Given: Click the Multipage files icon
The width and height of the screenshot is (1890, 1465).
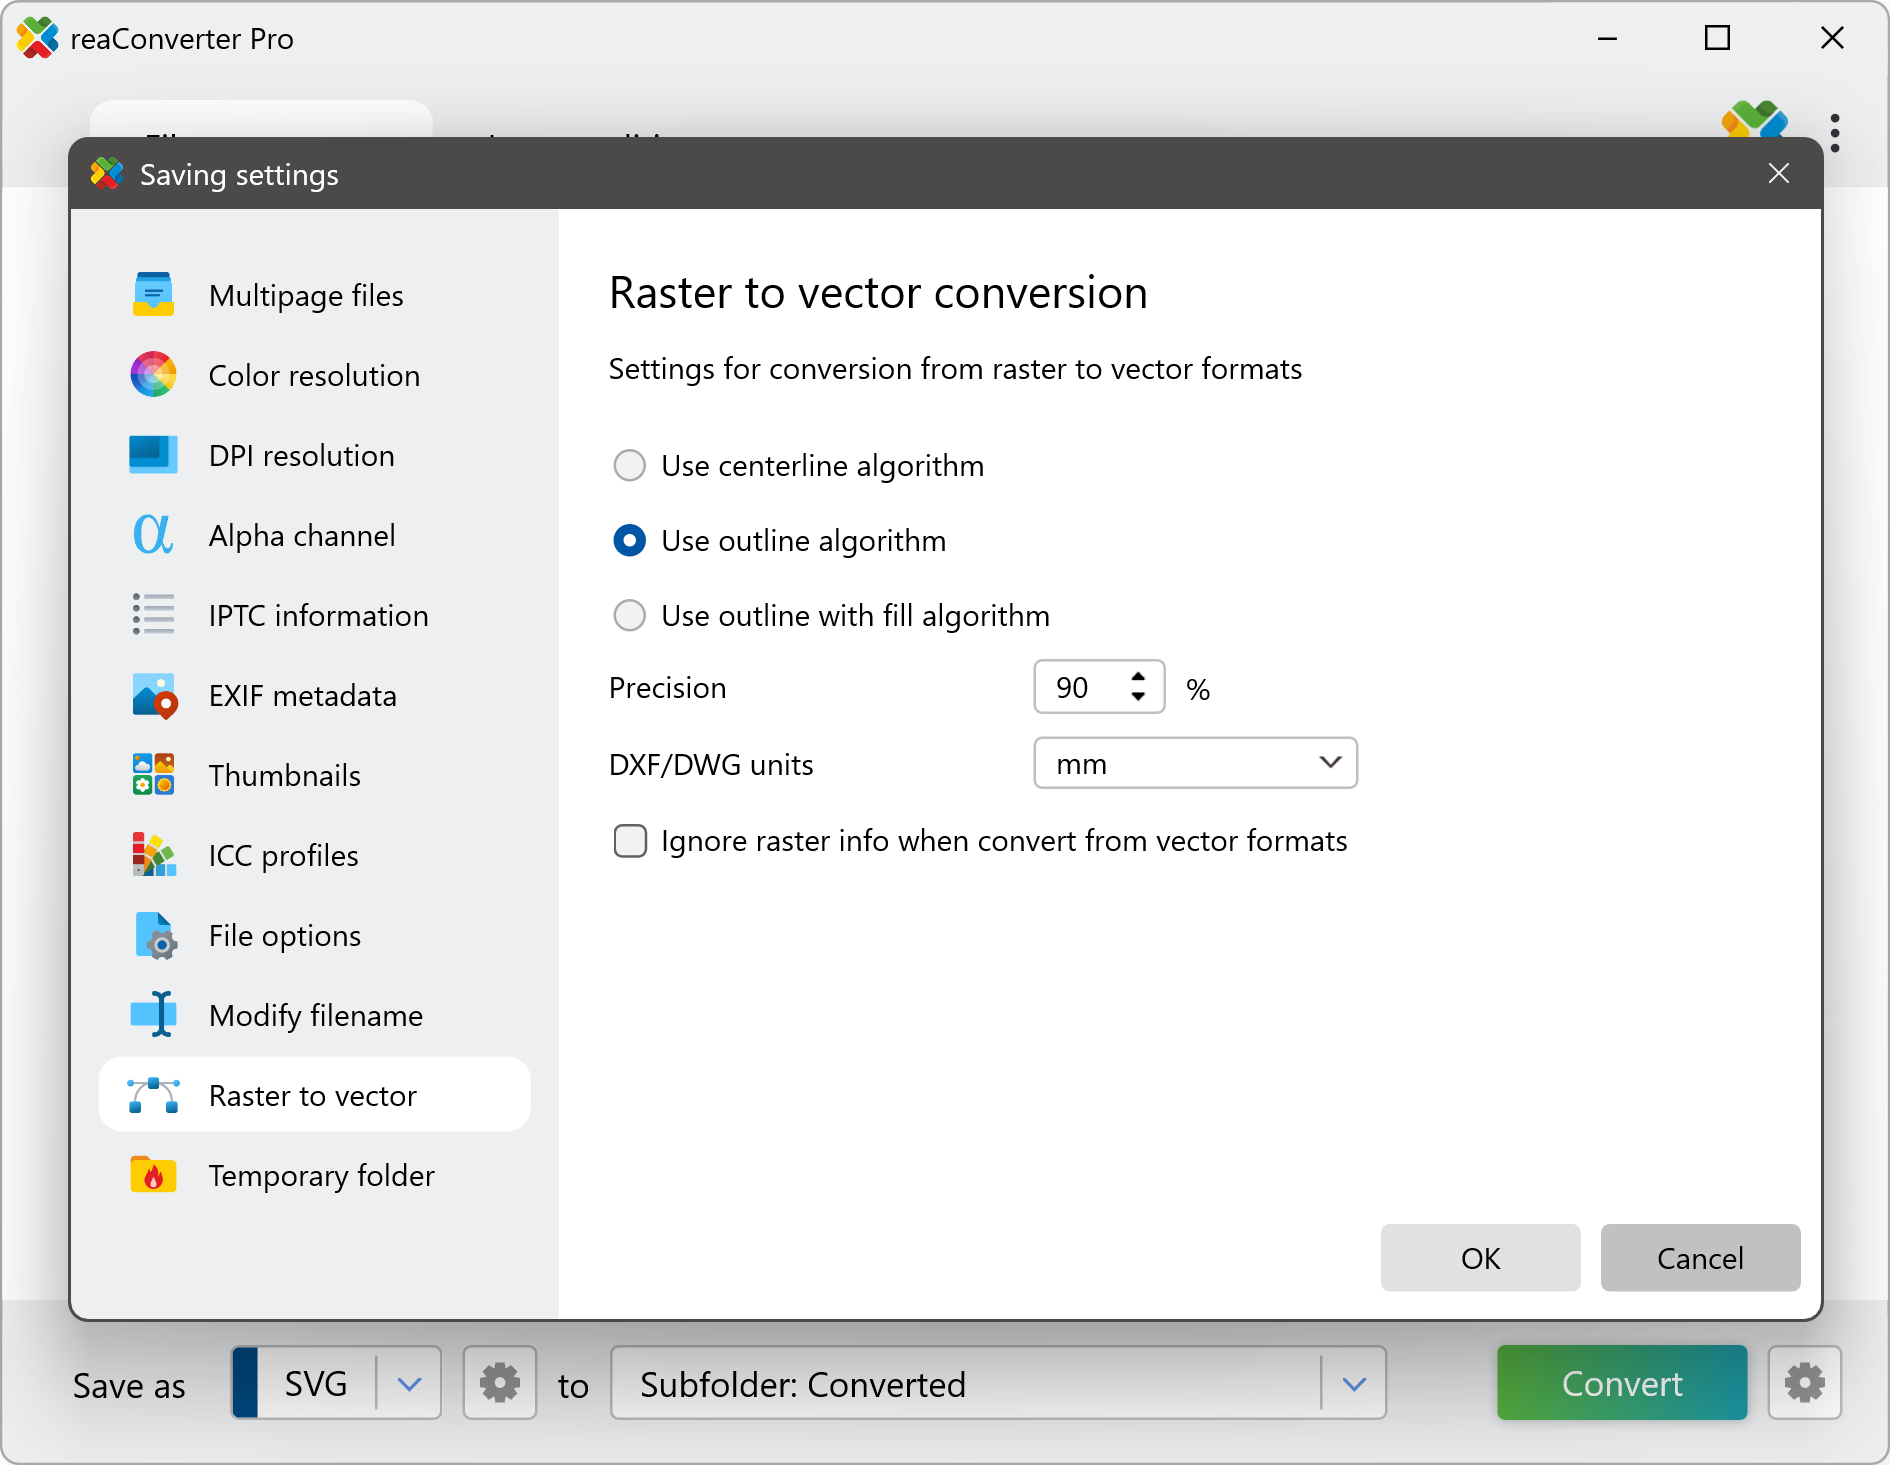Looking at the screenshot, I should click(x=153, y=295).
